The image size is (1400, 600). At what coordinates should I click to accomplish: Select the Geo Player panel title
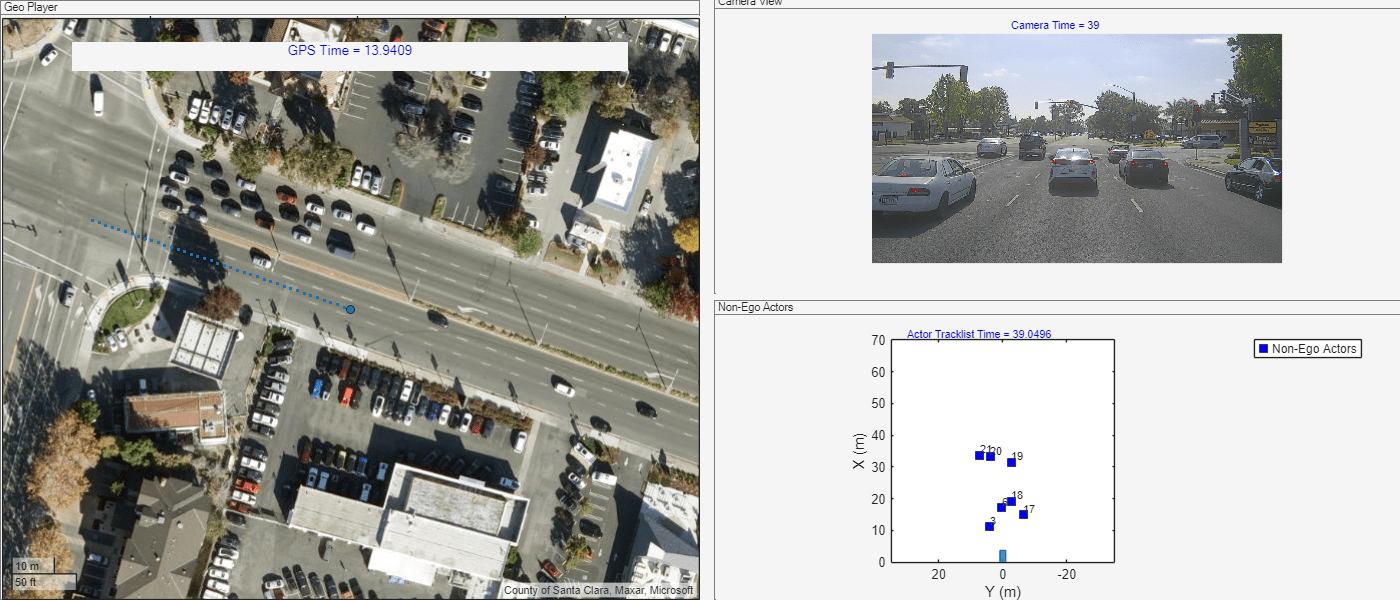pyautogui.click(x=30, y=7)
